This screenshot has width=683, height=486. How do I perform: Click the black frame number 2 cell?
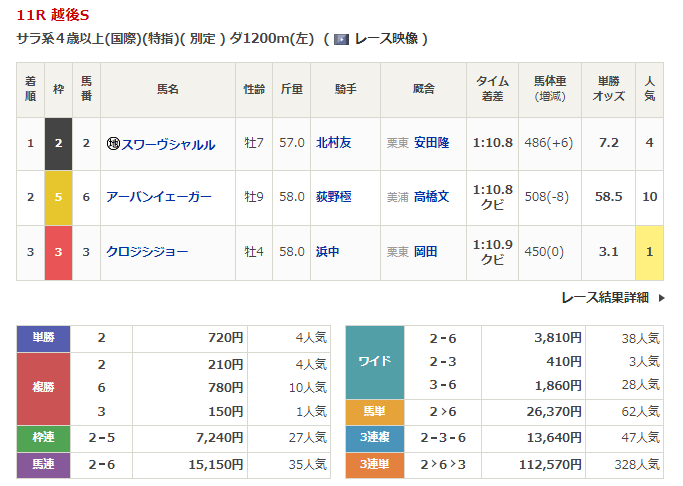point(58,143)
